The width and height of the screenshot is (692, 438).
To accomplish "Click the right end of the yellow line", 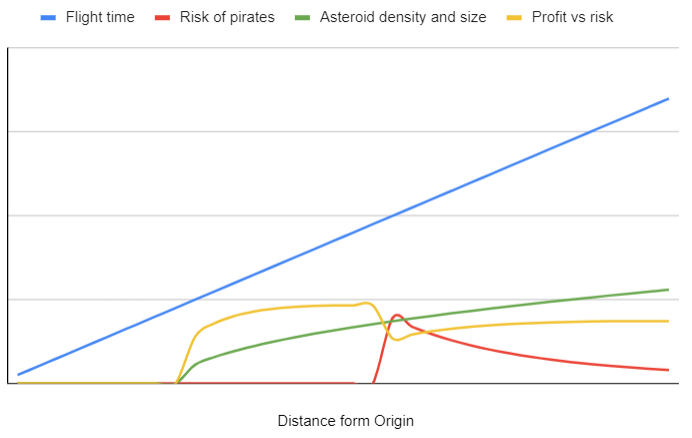I will 668,321.
